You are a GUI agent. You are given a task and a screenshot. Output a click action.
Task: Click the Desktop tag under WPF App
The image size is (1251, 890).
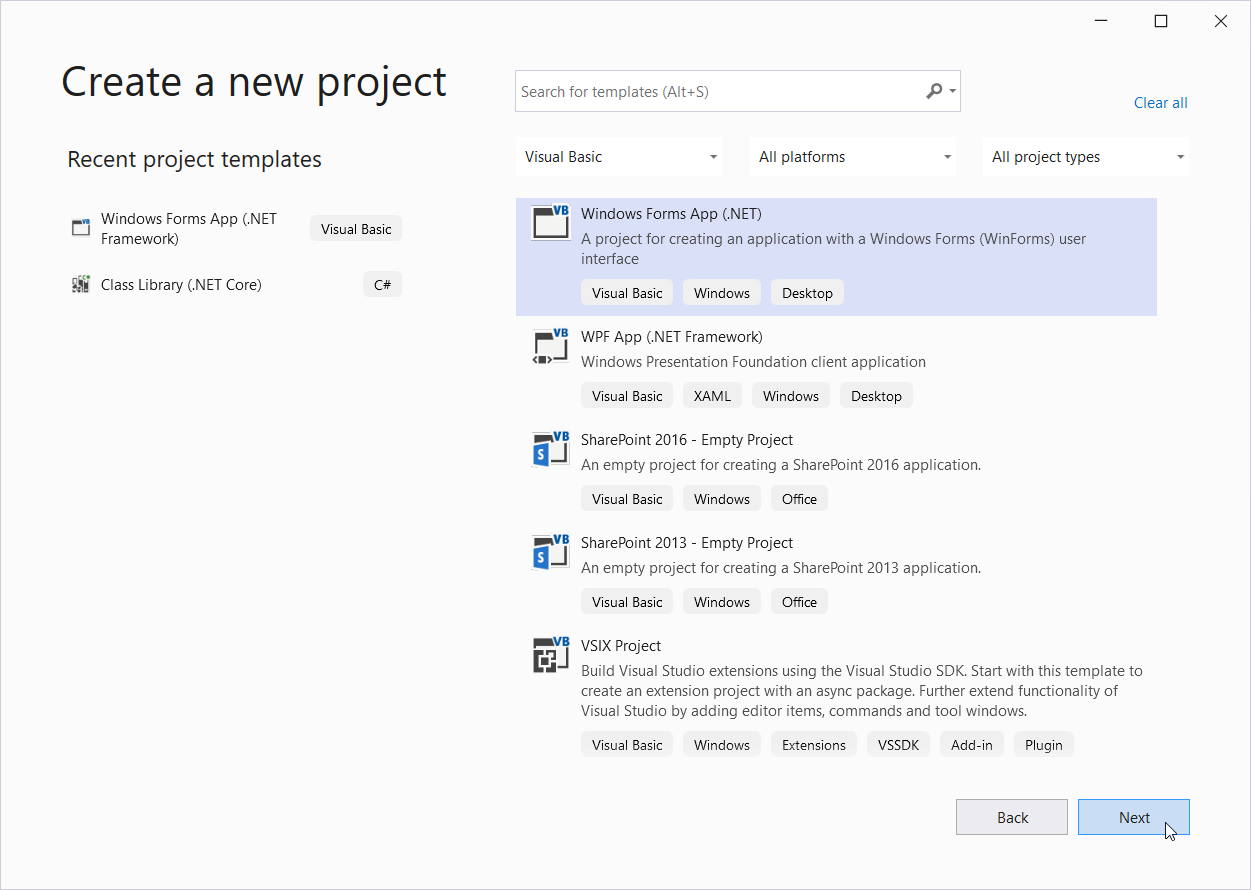tap(876, 396)
